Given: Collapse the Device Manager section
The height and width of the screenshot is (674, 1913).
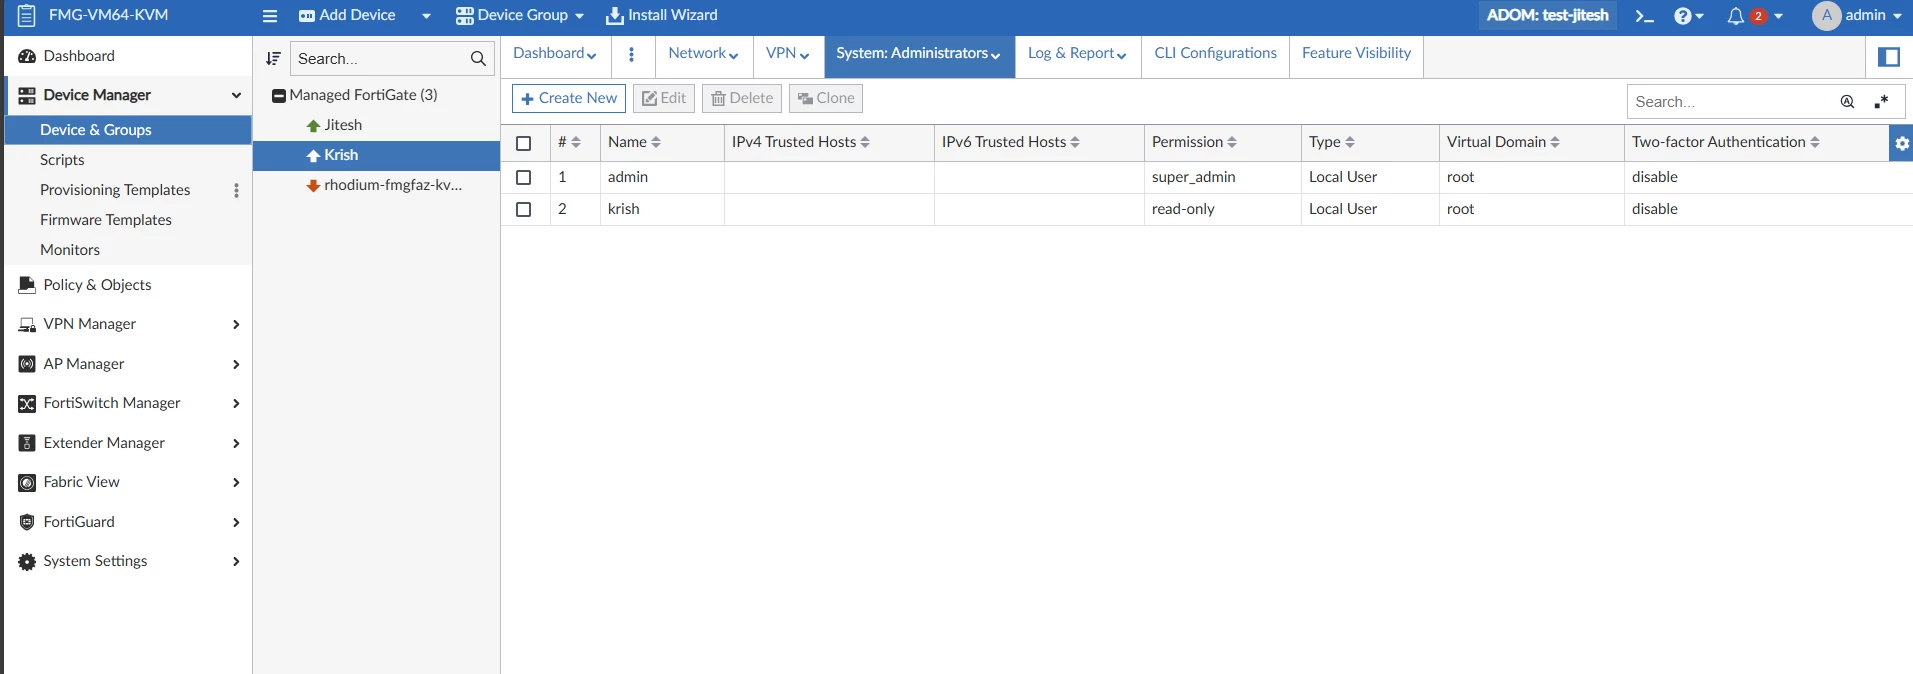Looking at the screenshot, I should 236,96.
